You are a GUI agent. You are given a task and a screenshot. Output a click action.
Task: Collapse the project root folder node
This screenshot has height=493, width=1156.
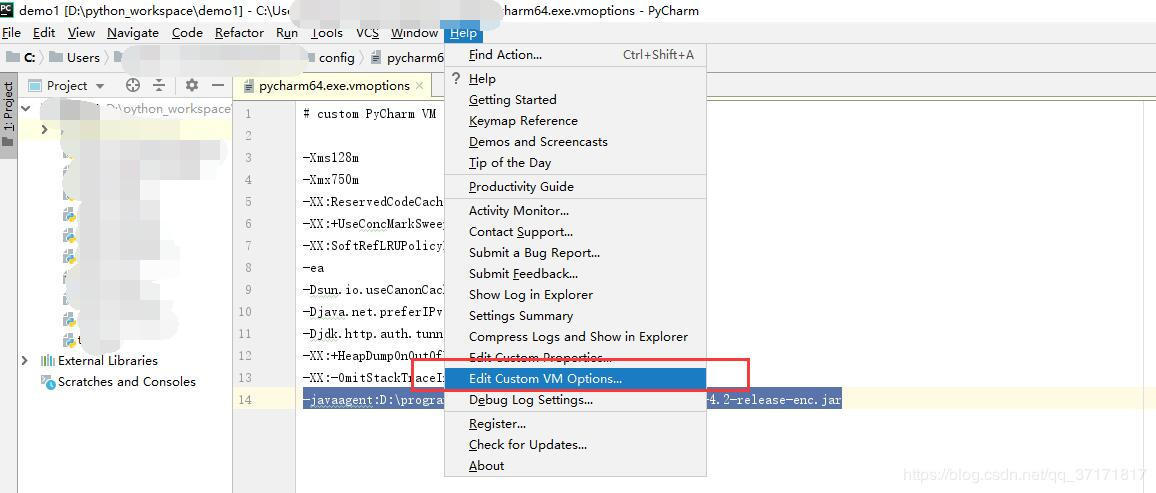click(26, 108)
